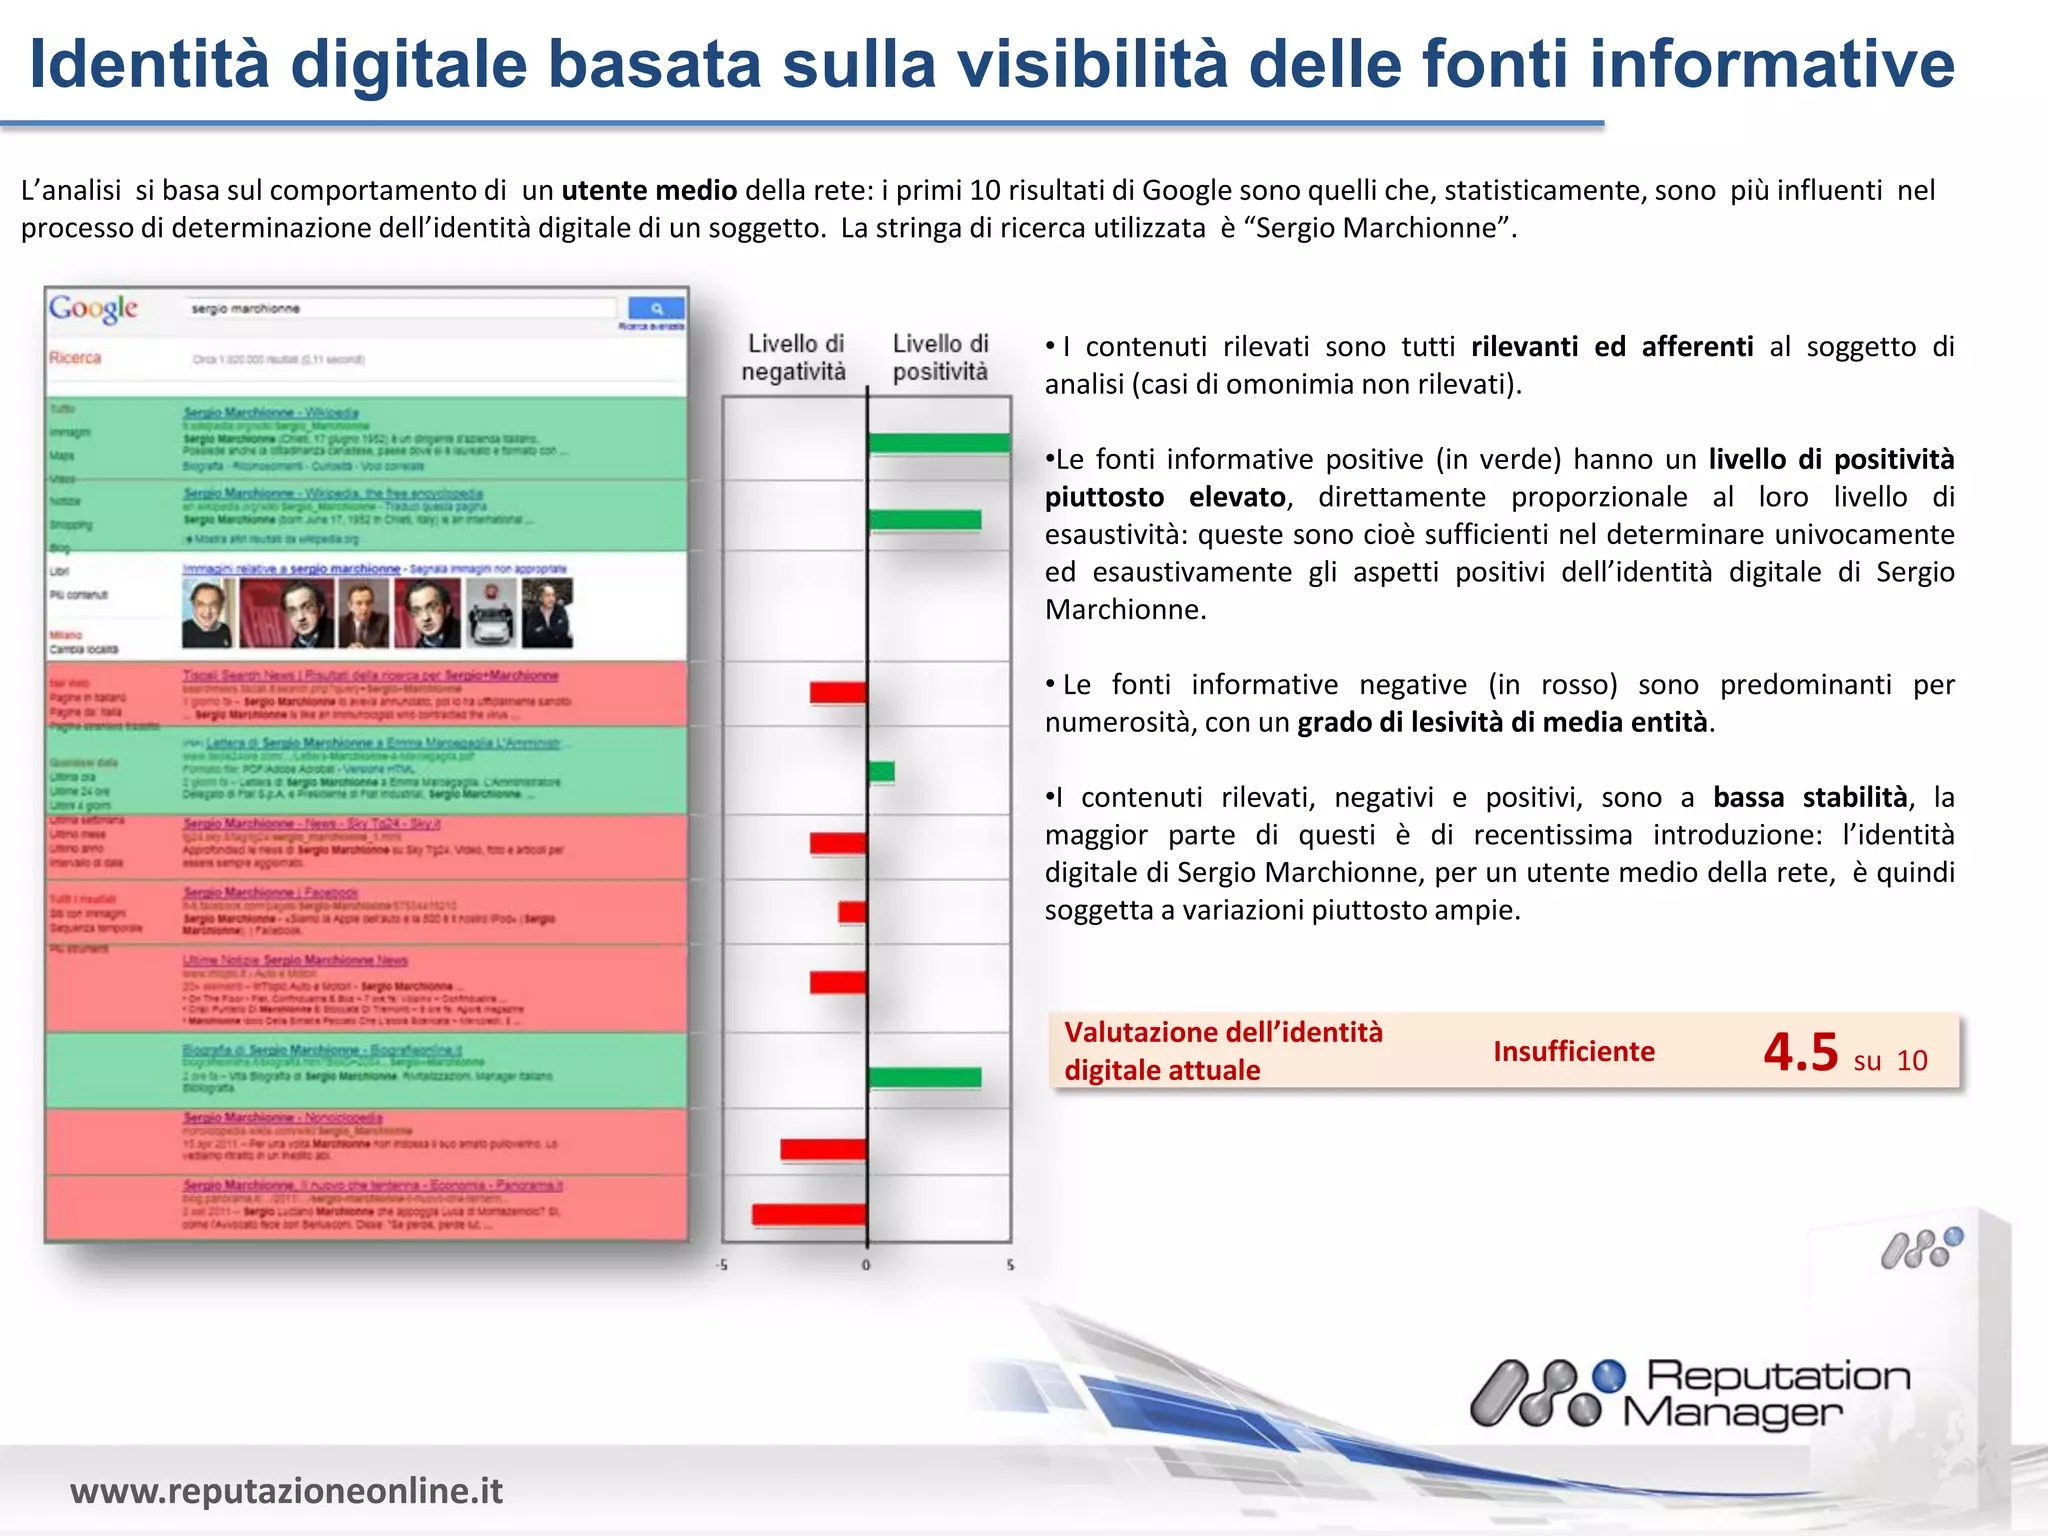
Task: Click the red bar for Nonciclopedia result
Action: (x=824, y=1149)
